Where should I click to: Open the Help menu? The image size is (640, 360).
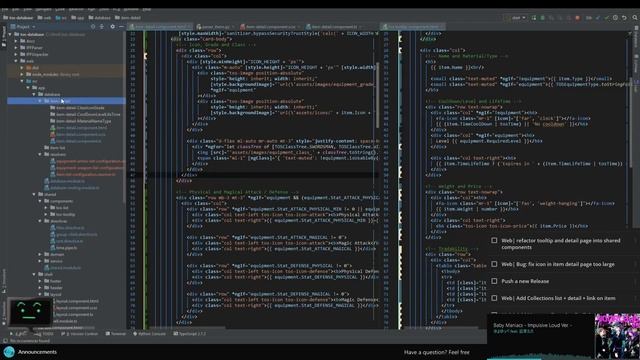147,9
